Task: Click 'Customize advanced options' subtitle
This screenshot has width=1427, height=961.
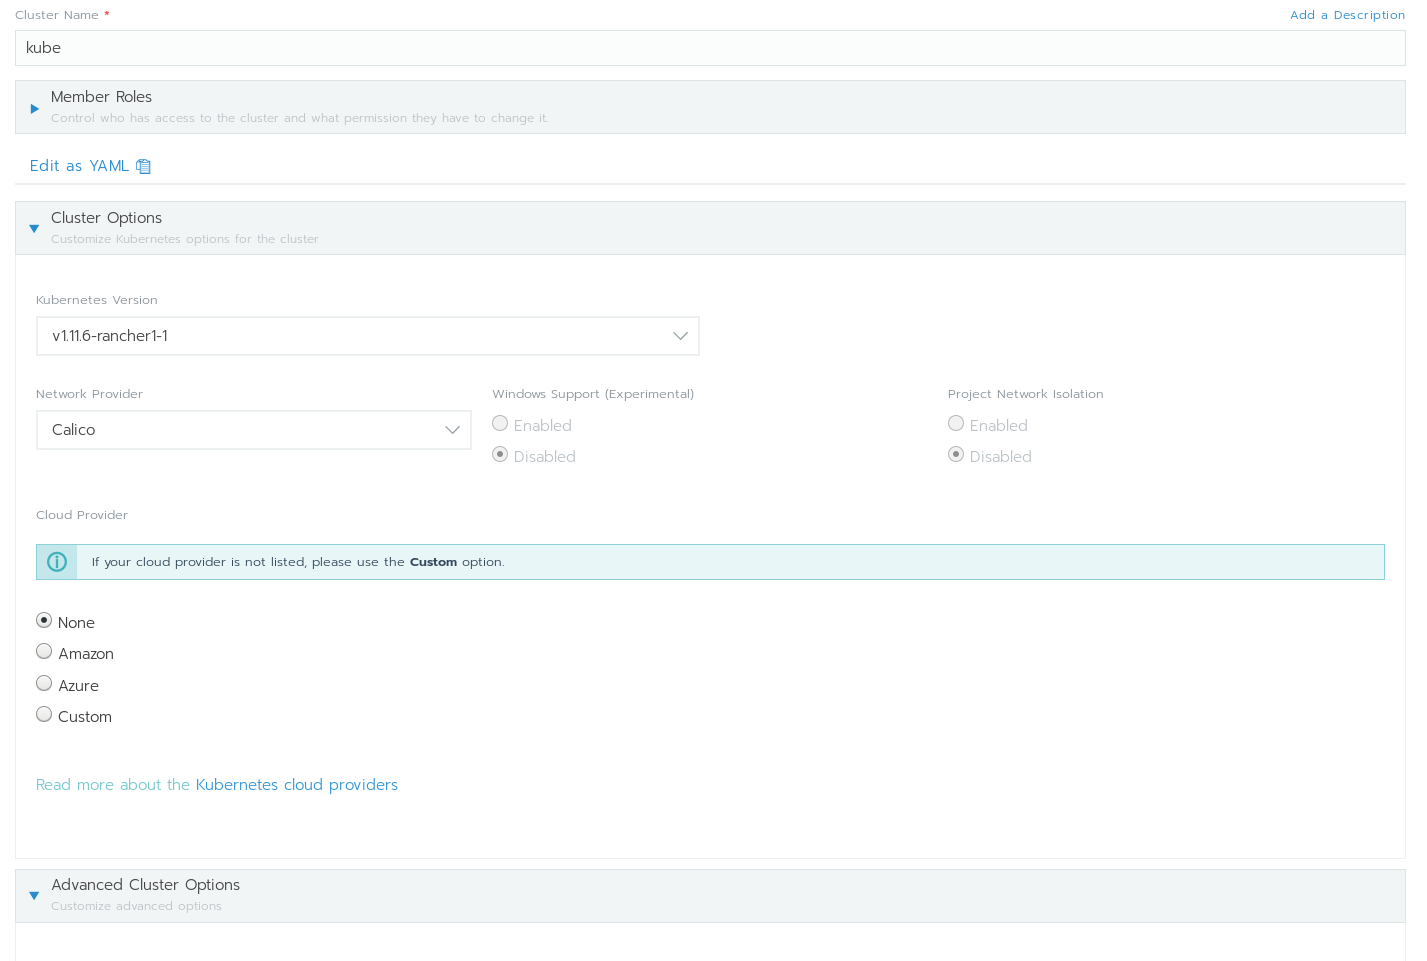Action: click(136, 906)
